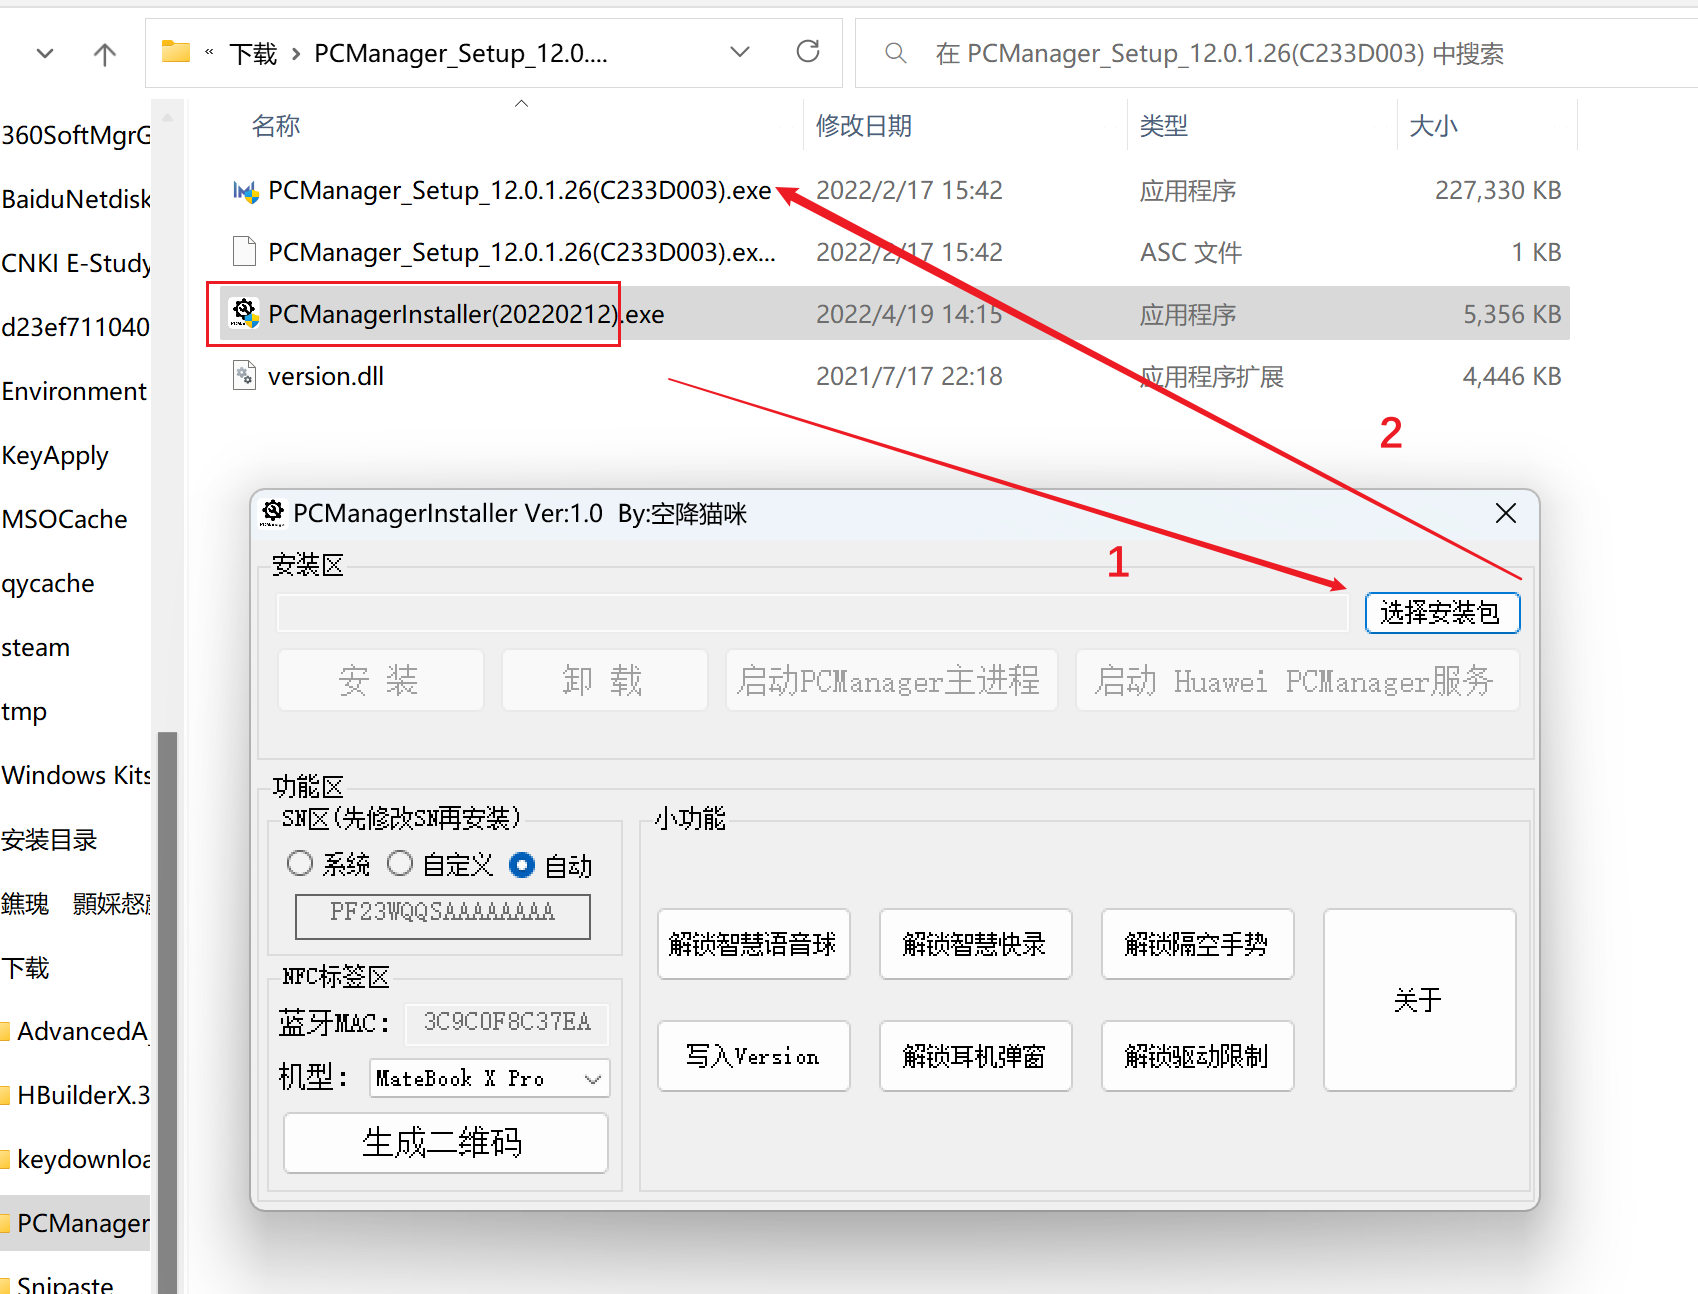Viewport: 1698px width, 1294px height.
Task: Open MSOCache folder in the sidebar
Action: pyautogui.click(x=65, y=519)
